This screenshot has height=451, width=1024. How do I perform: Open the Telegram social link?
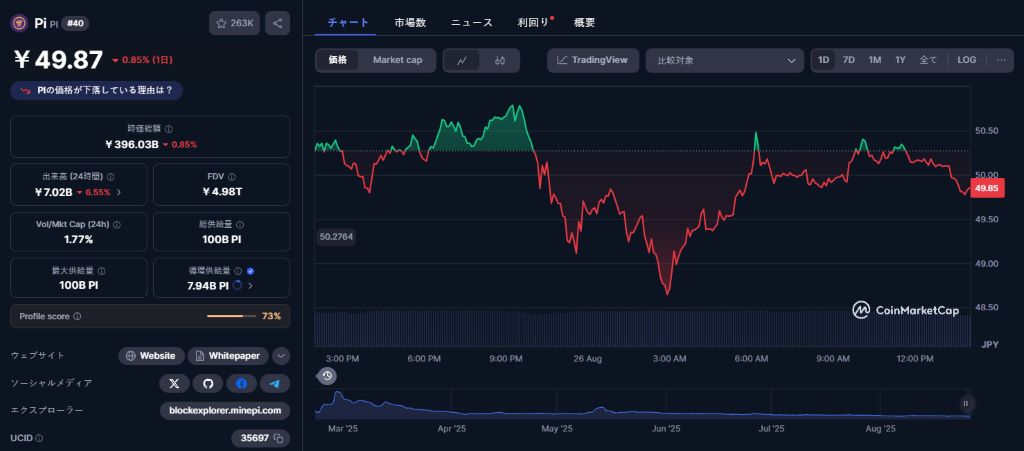point(275,383)
